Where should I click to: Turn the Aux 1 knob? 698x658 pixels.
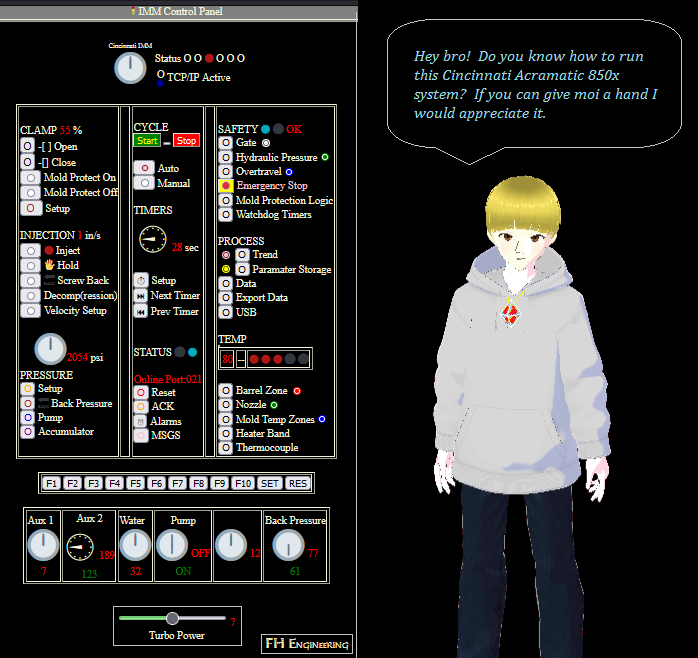tap(43, 545)
